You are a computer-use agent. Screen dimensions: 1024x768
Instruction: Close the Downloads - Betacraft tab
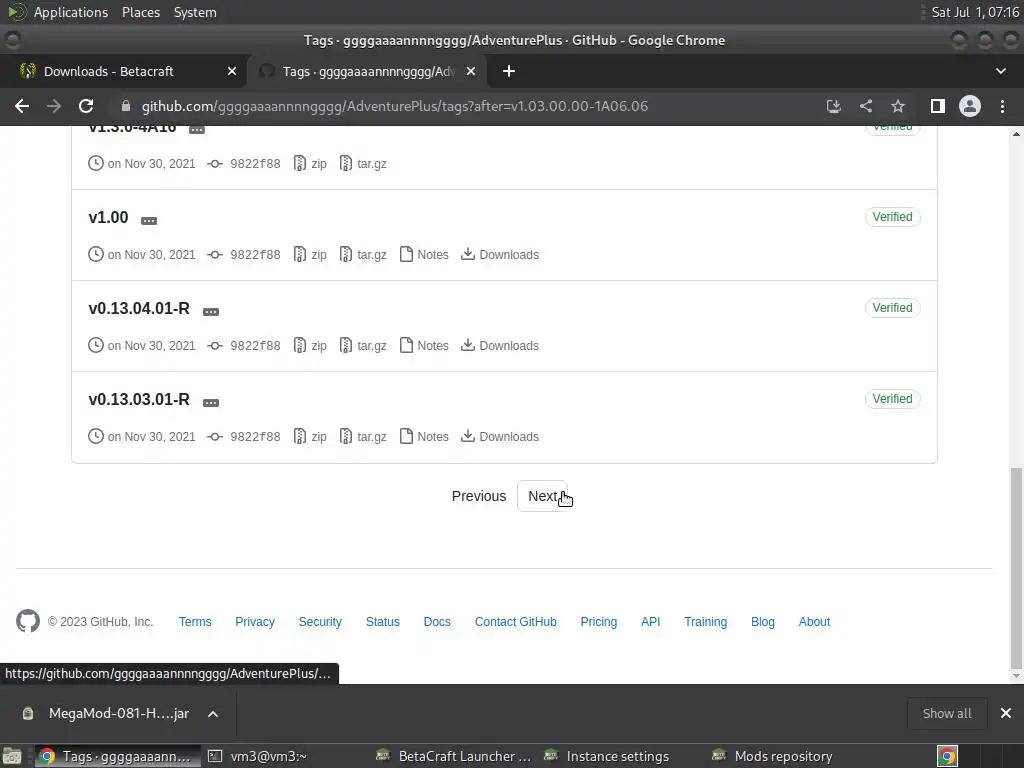232,71
